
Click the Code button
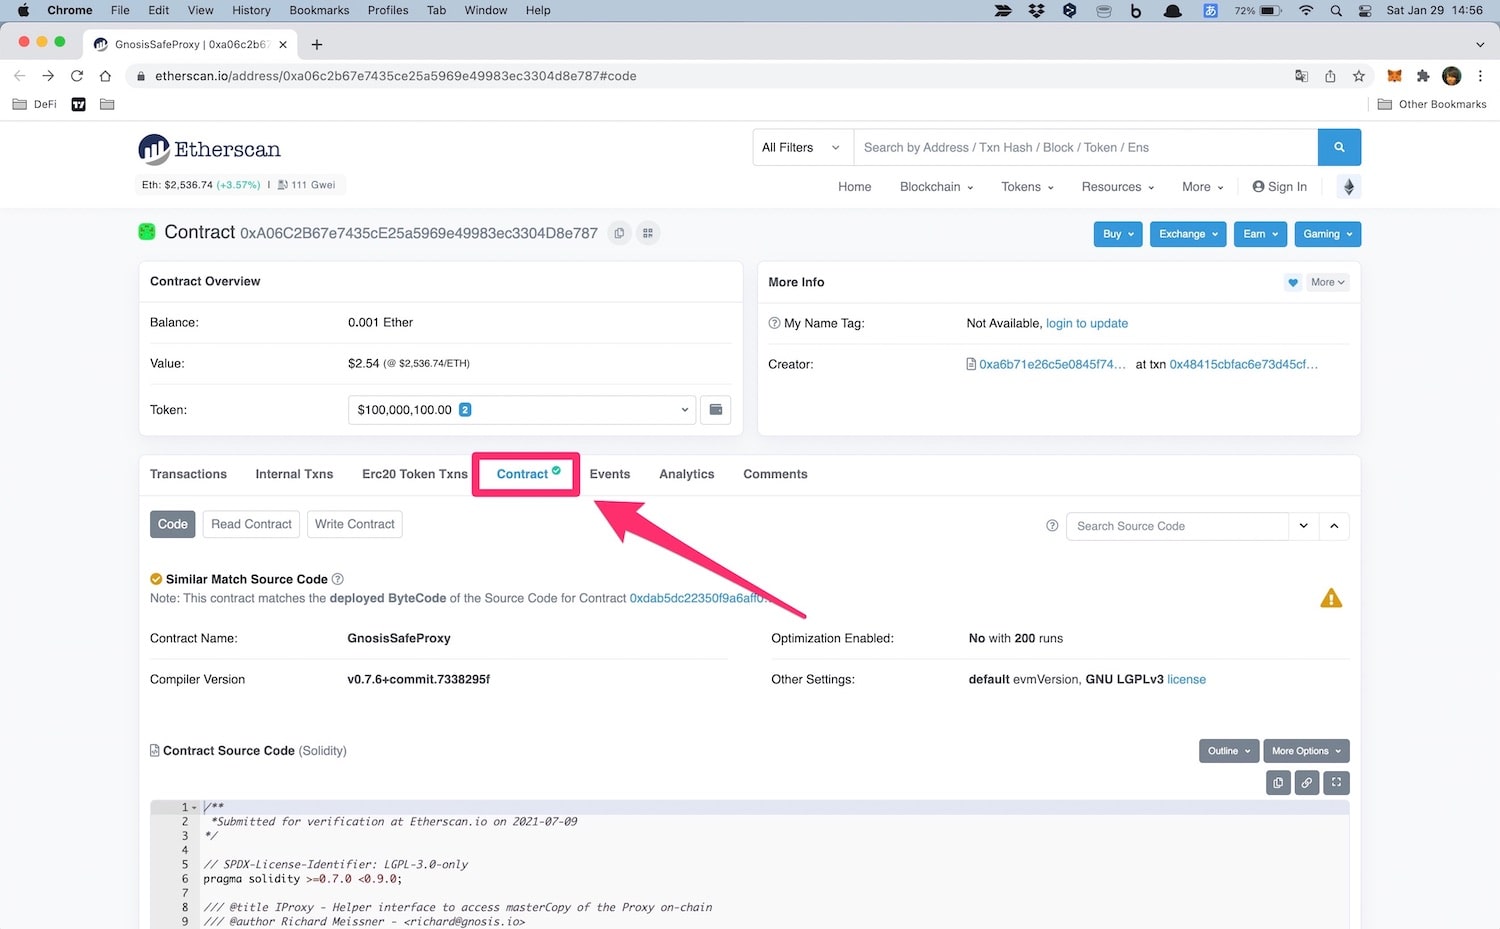pyautogui.click(x=173, y=524)
